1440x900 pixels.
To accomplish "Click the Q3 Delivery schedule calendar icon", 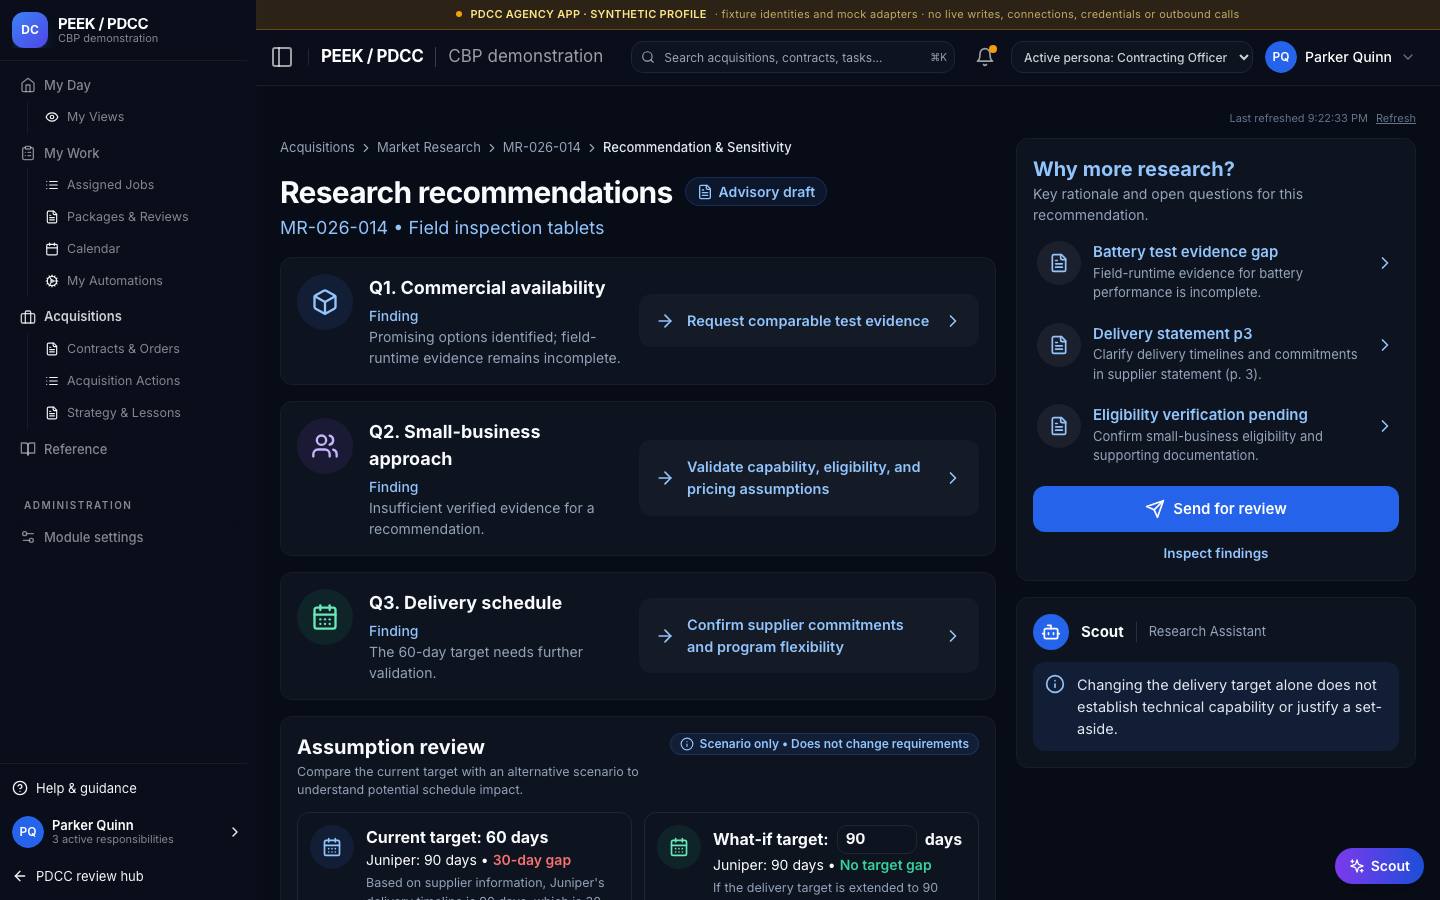I will coord(325,617).
